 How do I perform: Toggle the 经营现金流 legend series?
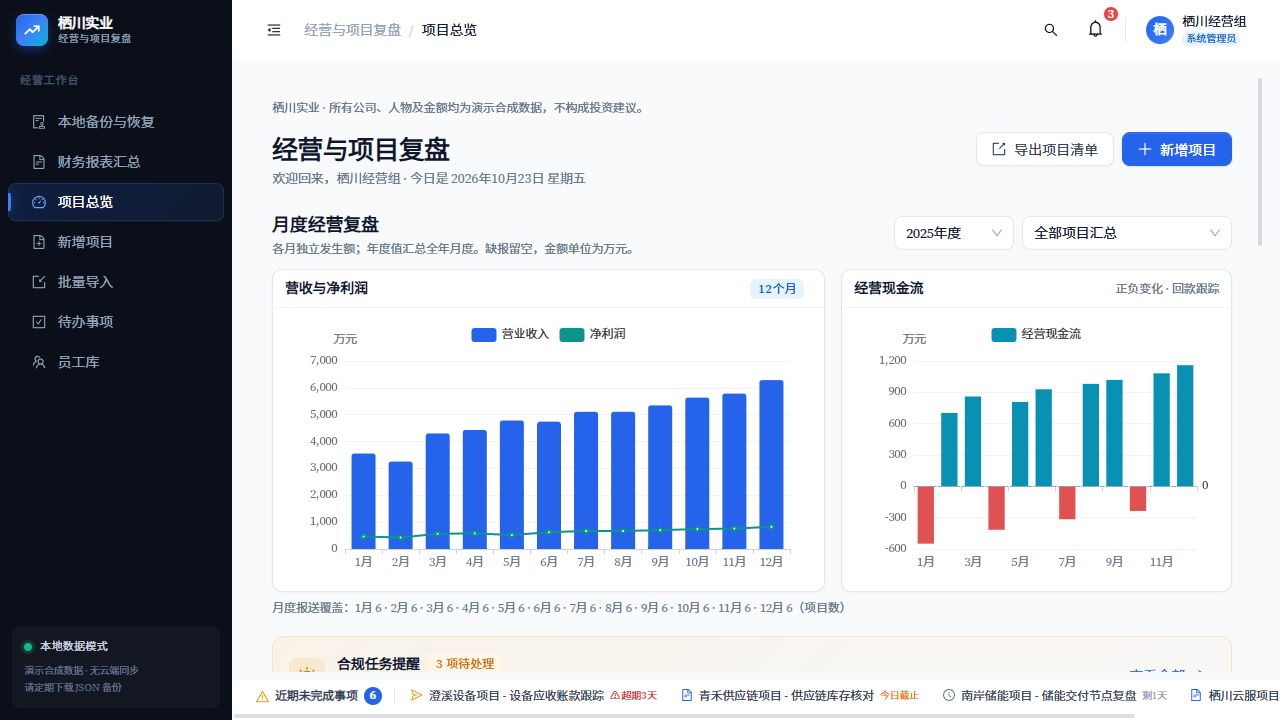[1036, 335]
